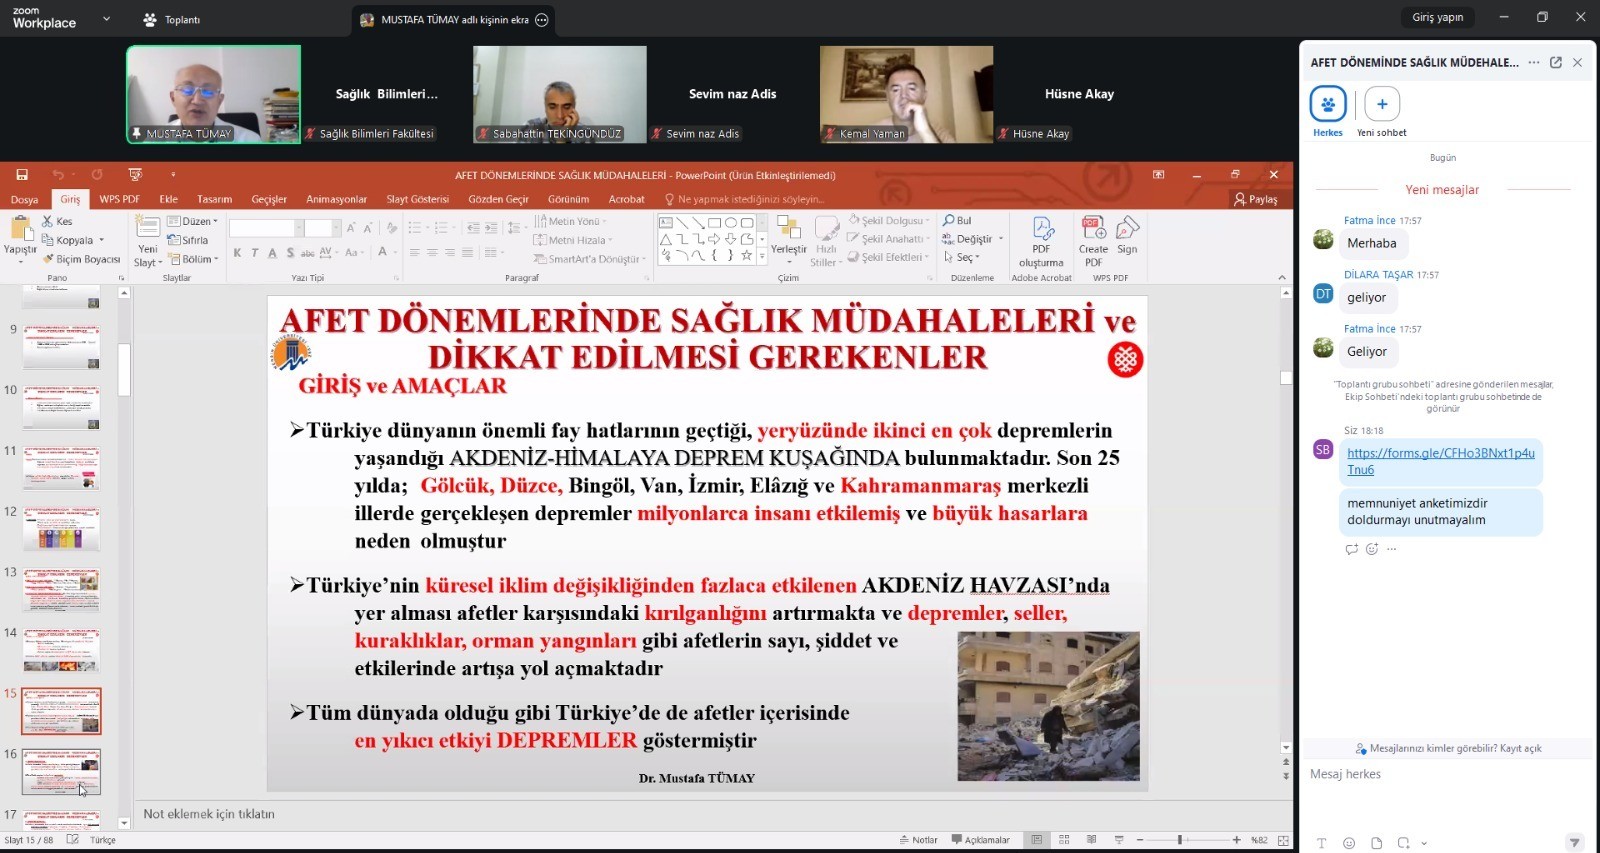Toggle the Açıklamalar comments pane
Viewport: 1600px width, 853px height.
[x=980, y=840]
